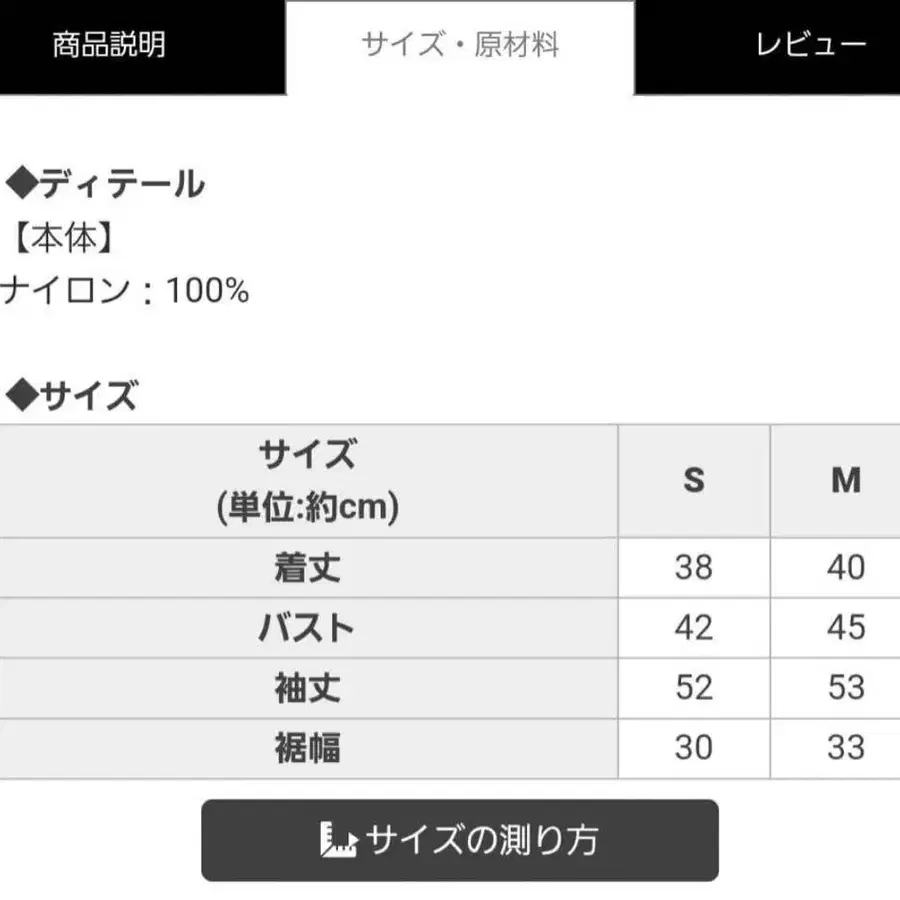Click the 【本体】 label
Viewport: 900px width, 900px height.
pos(64,238)
